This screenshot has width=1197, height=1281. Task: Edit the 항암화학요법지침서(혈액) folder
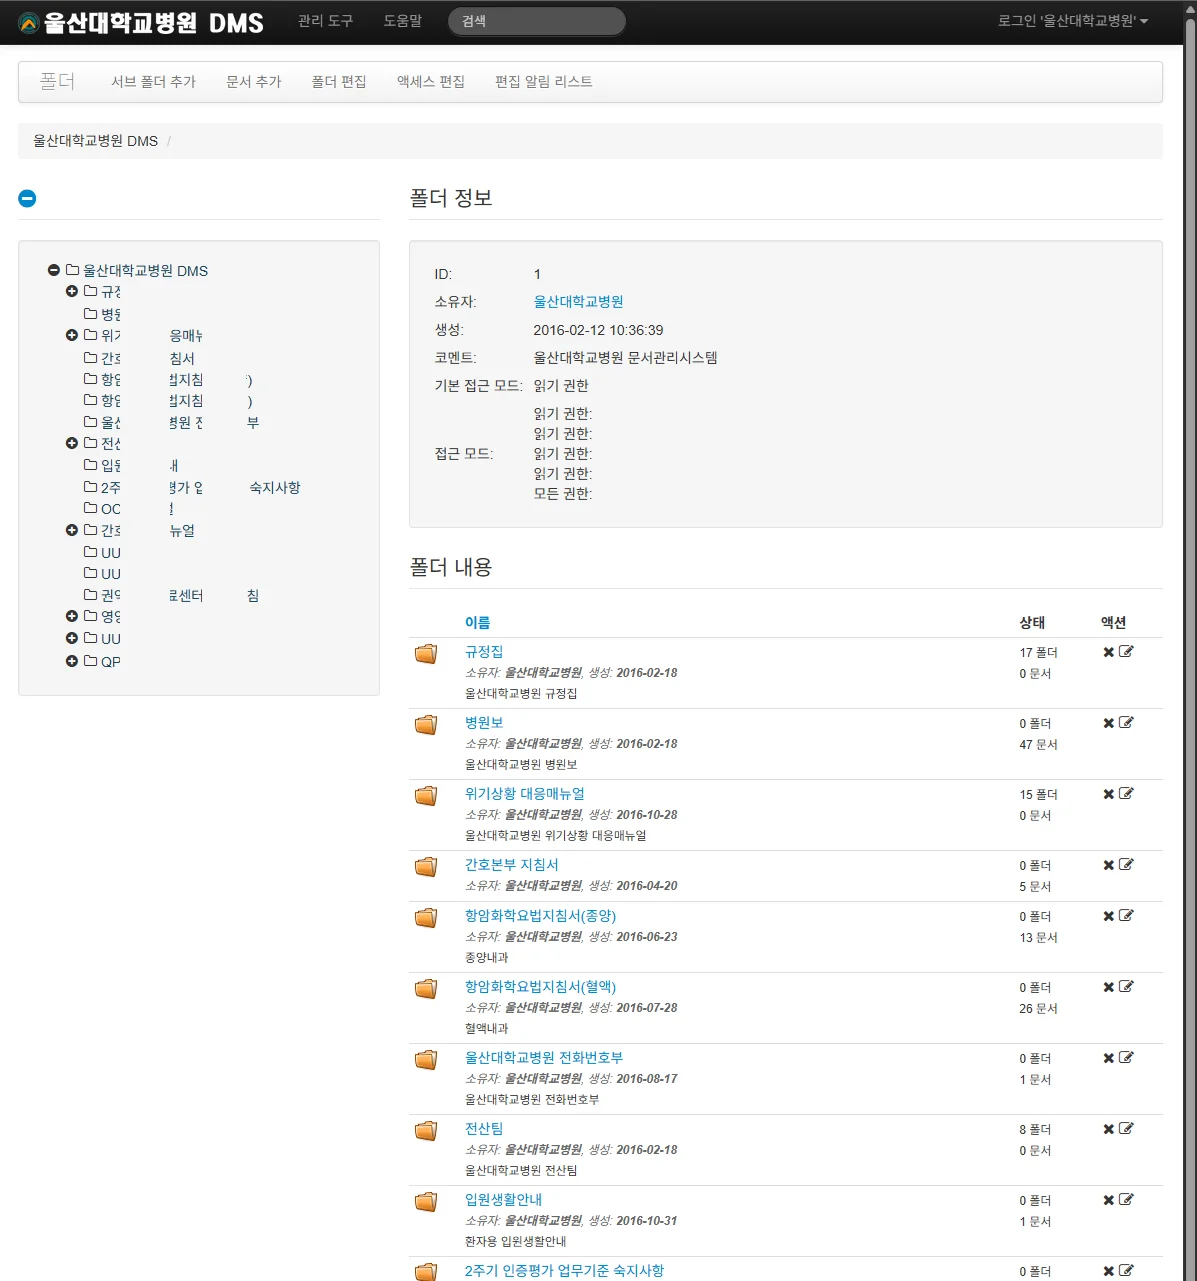pos(1126,987)
